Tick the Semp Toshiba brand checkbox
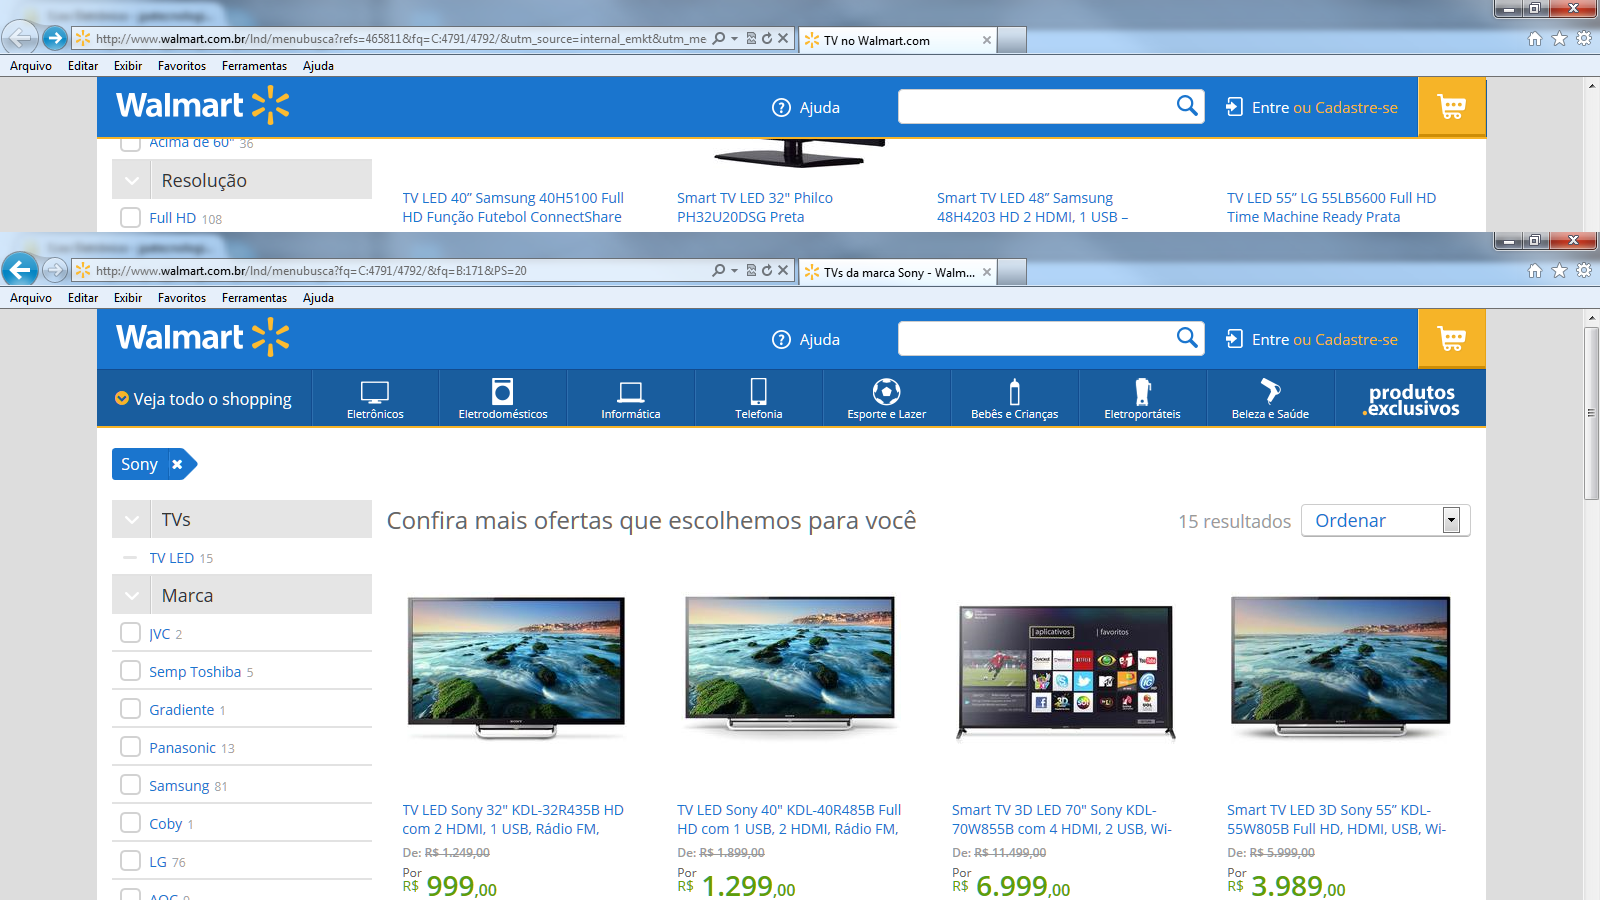This screenshot has width=1600, height=900. (130, 671)
